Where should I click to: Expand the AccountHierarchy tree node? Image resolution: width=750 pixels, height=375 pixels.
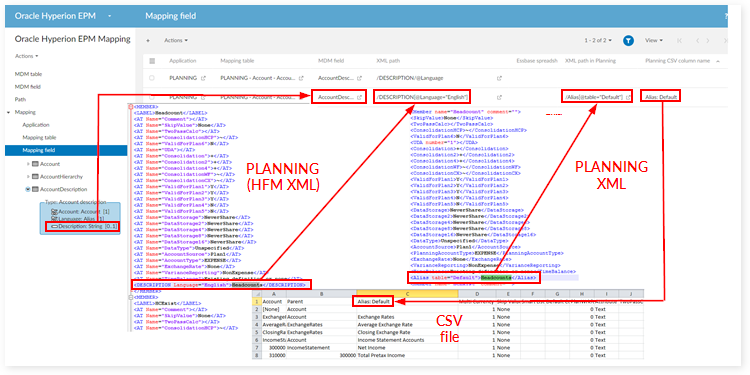pyautogui.click(x=28, y=176)
